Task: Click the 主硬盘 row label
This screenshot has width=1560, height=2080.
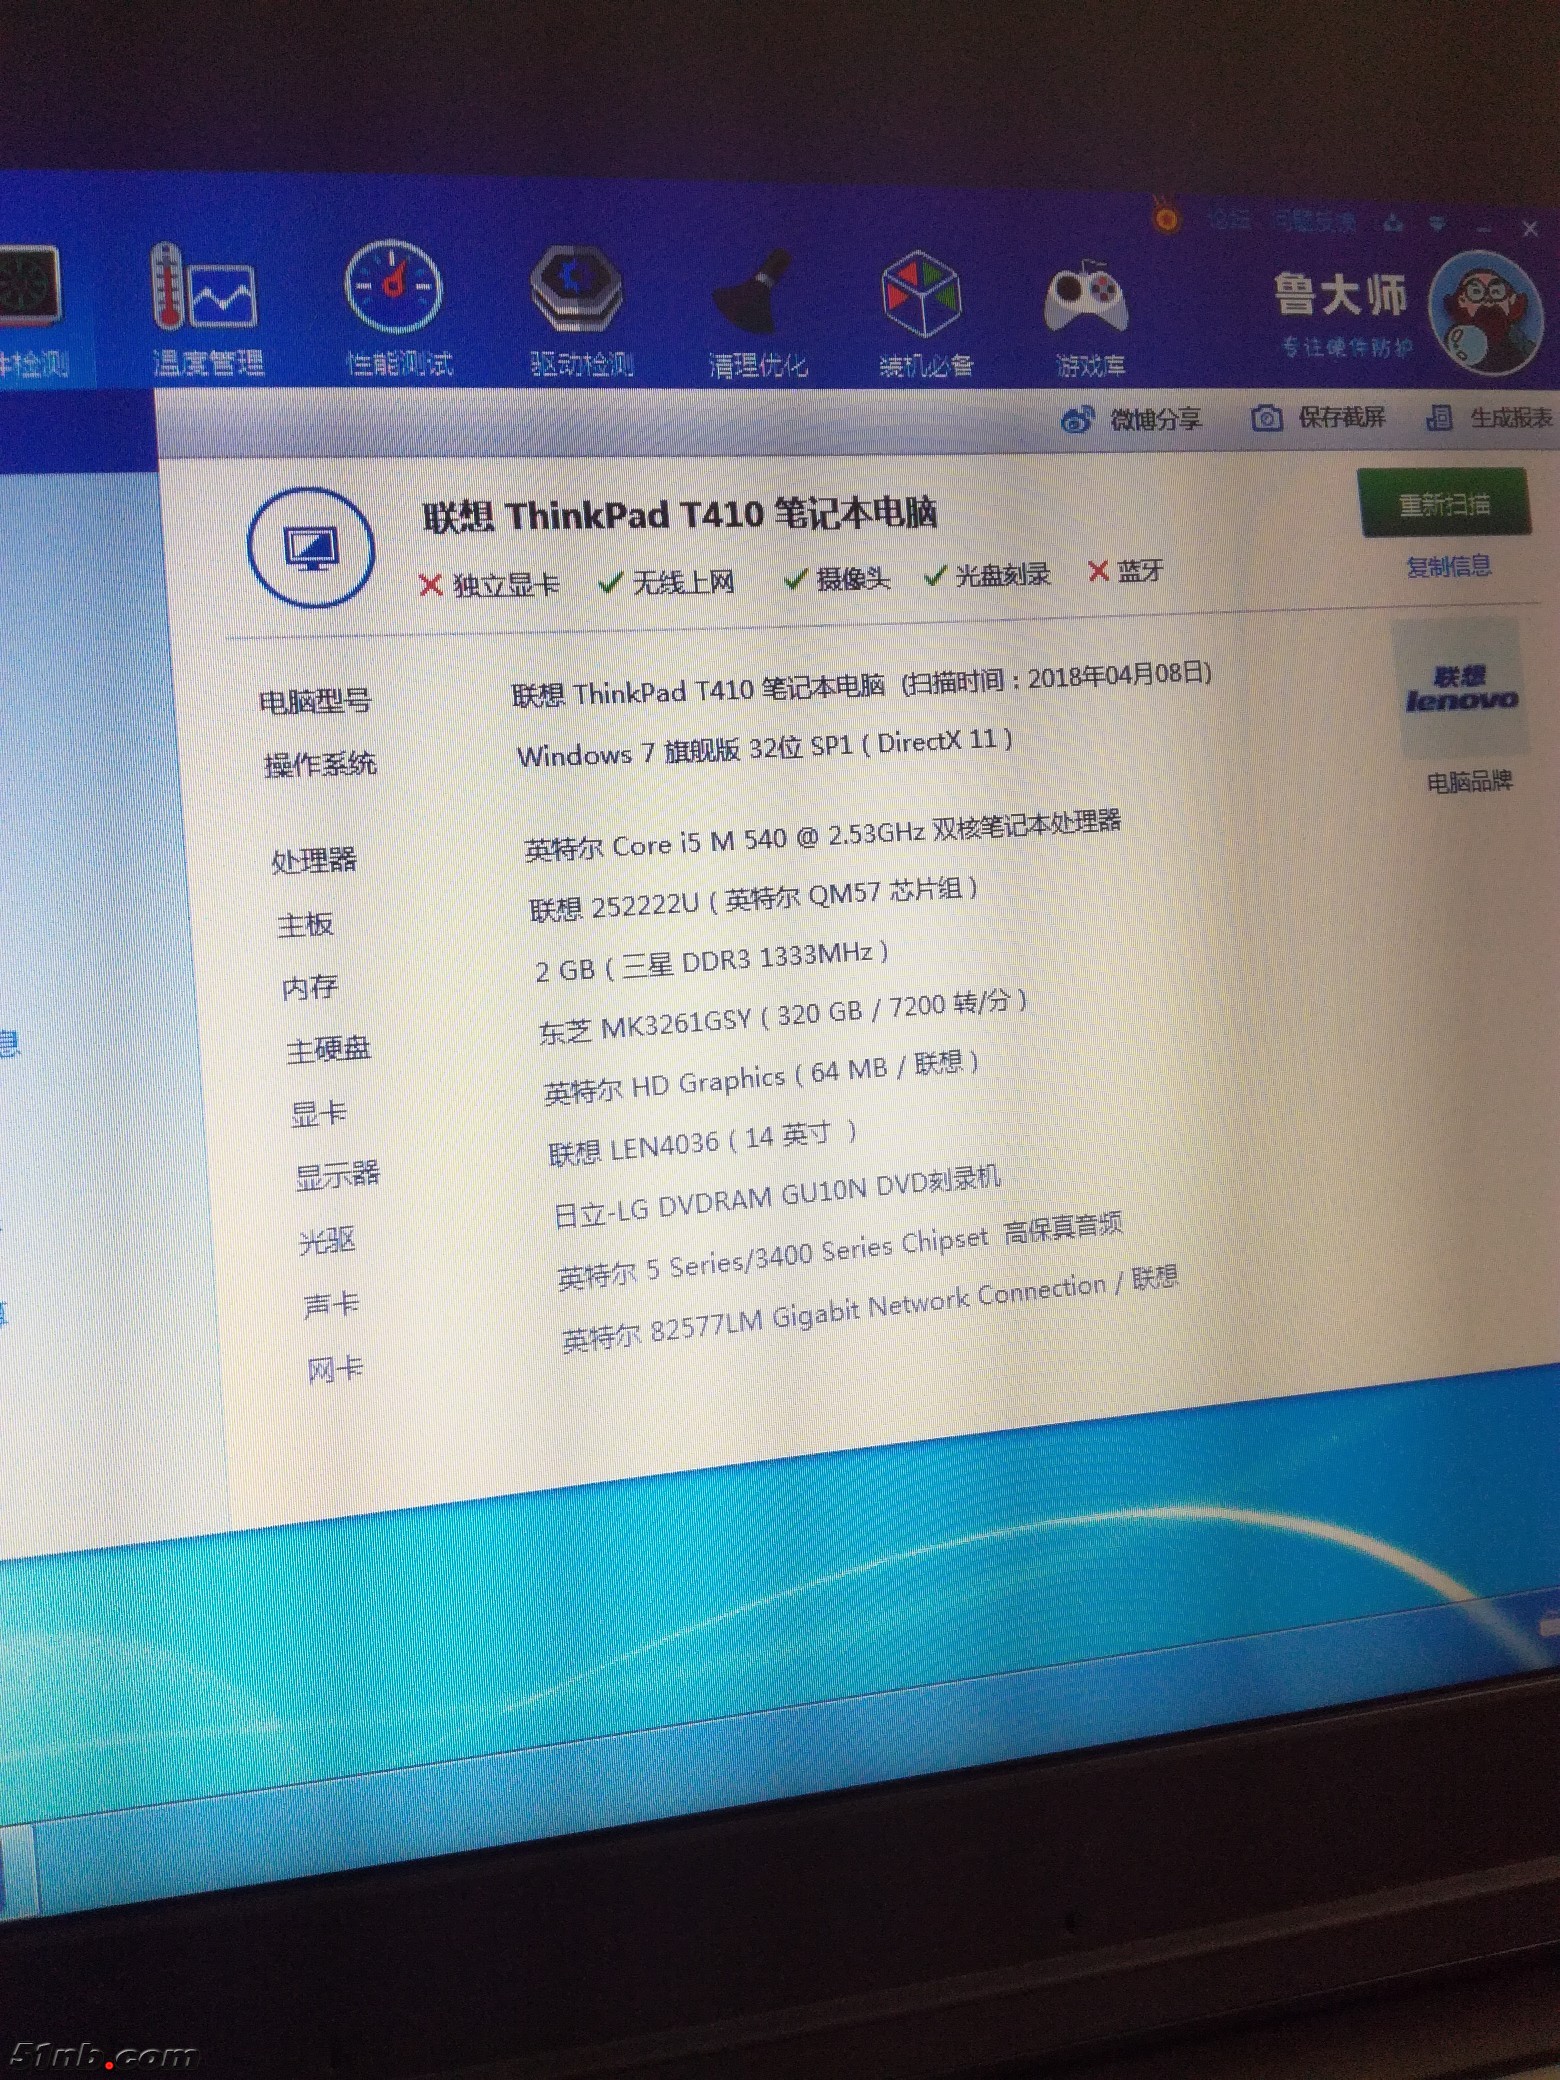Action: [328, 1050]
